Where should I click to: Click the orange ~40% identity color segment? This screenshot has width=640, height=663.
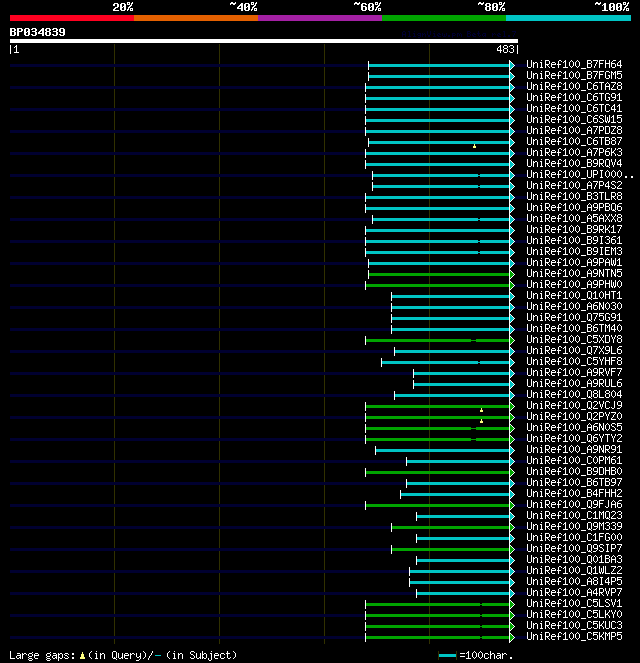point(196,18)
